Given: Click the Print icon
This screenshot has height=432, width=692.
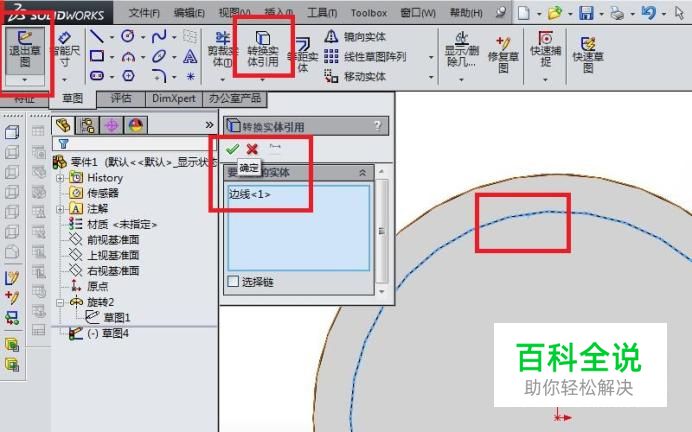Looking at the screenshot, I should click(x=617, y=14).
